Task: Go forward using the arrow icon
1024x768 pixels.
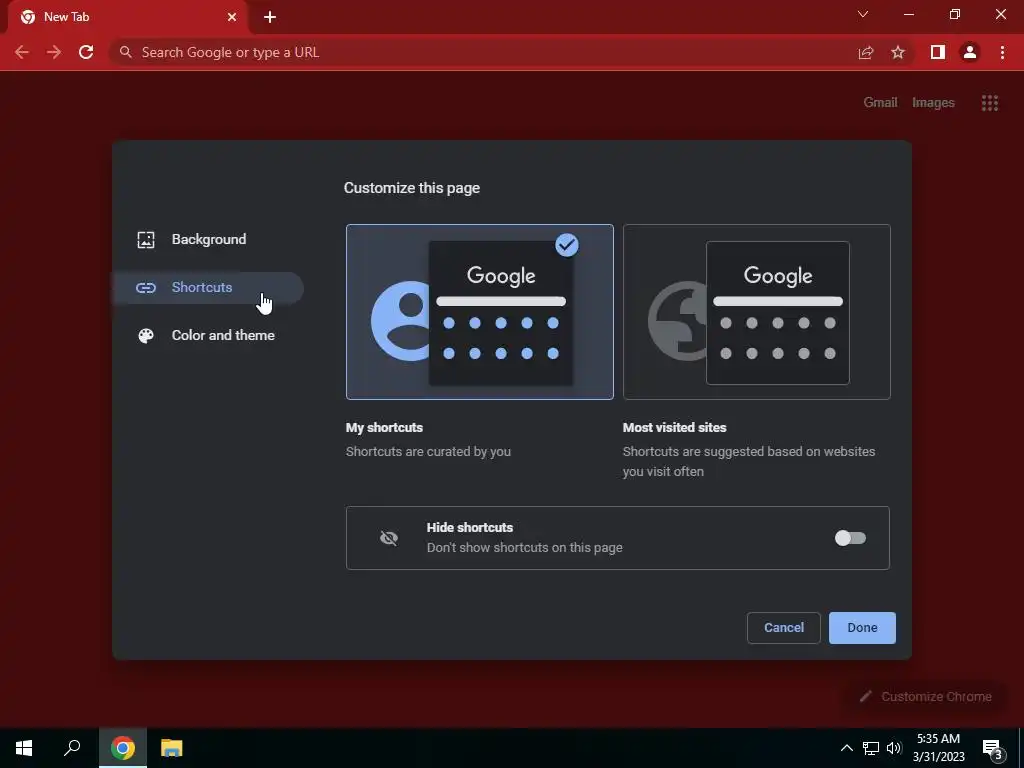Action: point(54,52)
